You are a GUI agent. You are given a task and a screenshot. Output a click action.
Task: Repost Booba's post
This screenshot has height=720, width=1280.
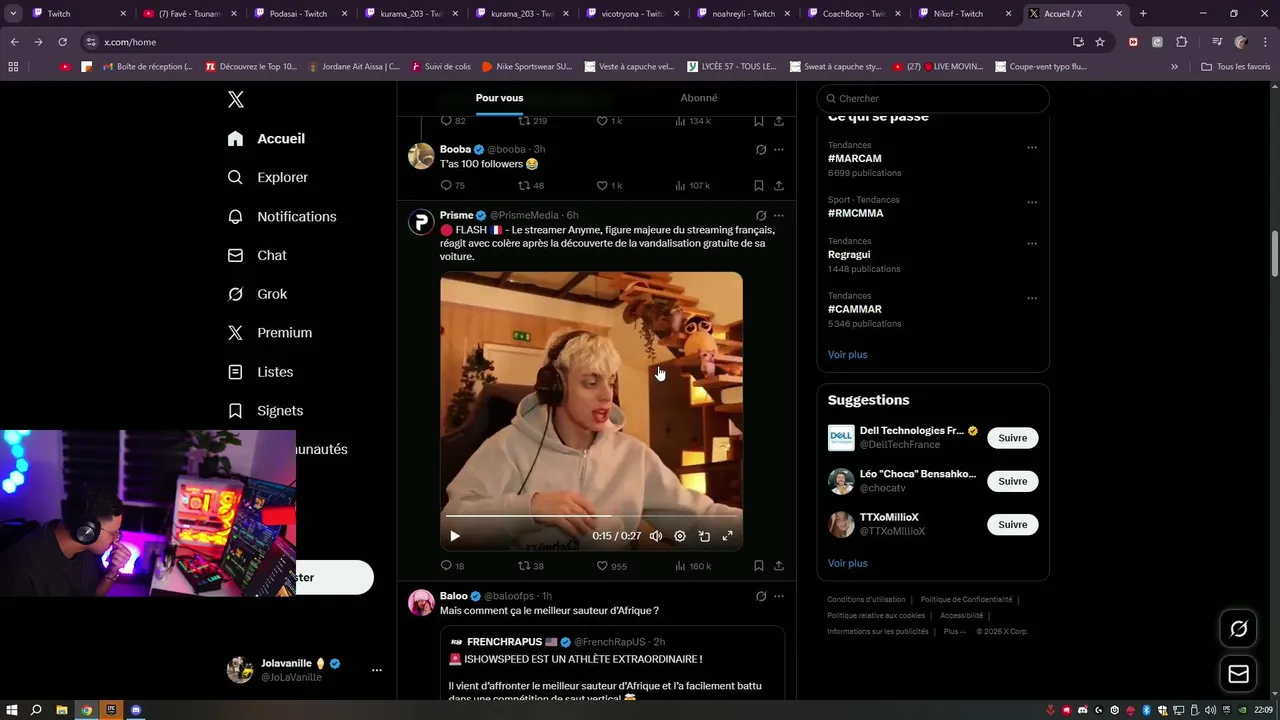click(x=523, y=185)
